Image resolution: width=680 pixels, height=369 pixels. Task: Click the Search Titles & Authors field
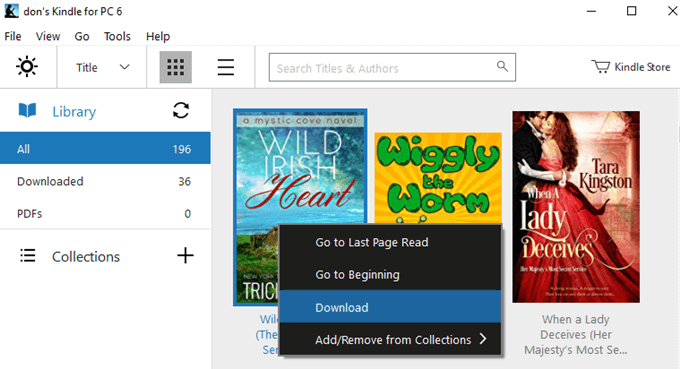pyautogui.click(x=392, y=67)
